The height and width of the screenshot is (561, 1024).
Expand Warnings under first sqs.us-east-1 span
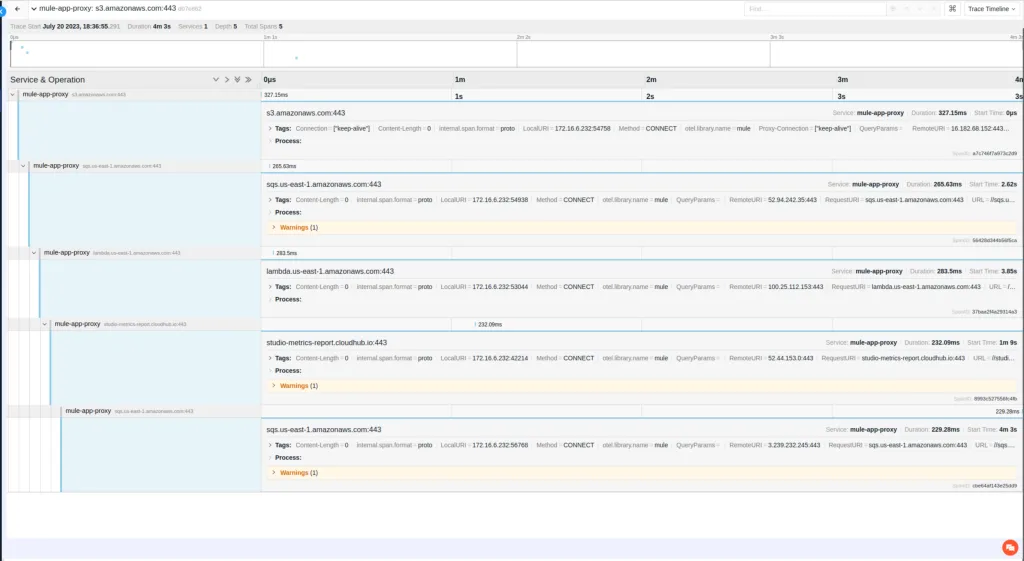[x=293, y=227]
